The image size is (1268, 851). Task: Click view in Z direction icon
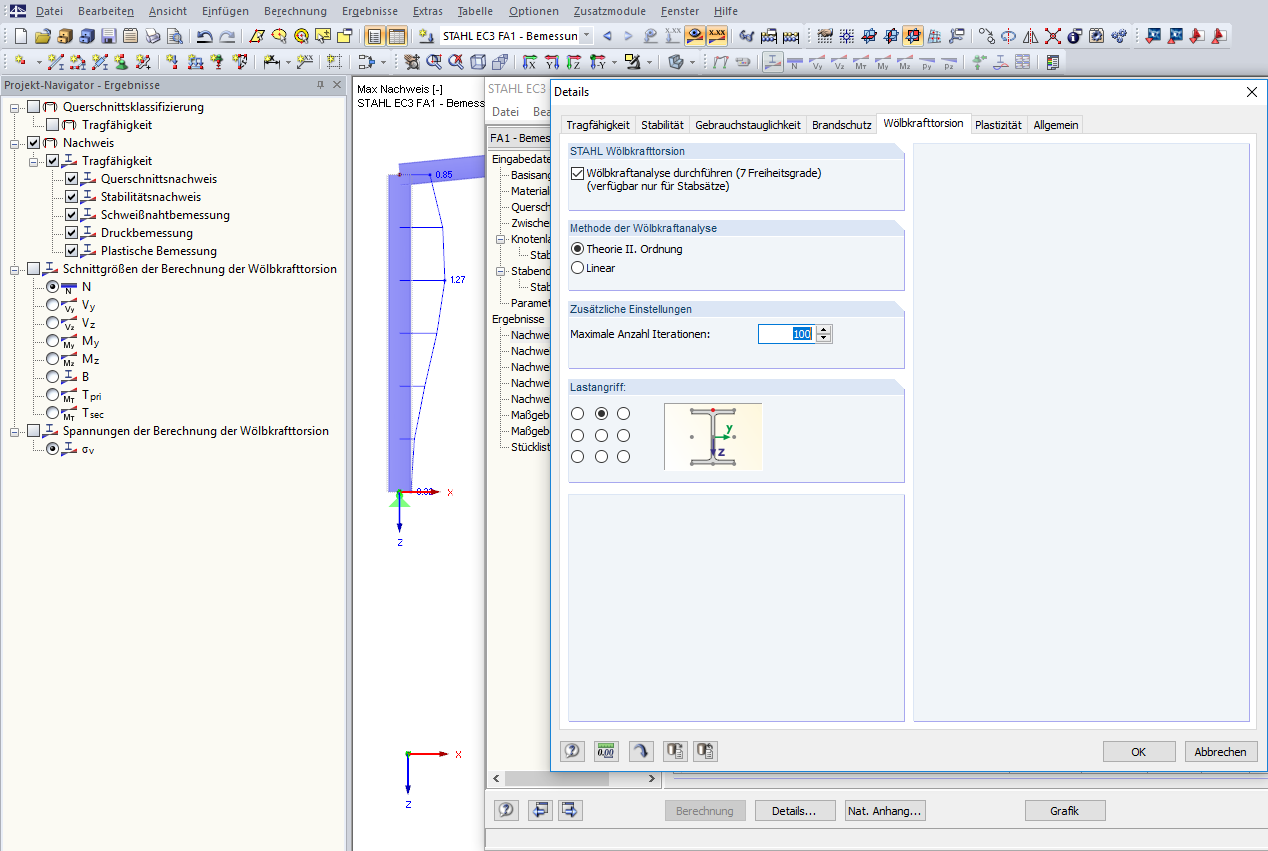pos(572,62)
